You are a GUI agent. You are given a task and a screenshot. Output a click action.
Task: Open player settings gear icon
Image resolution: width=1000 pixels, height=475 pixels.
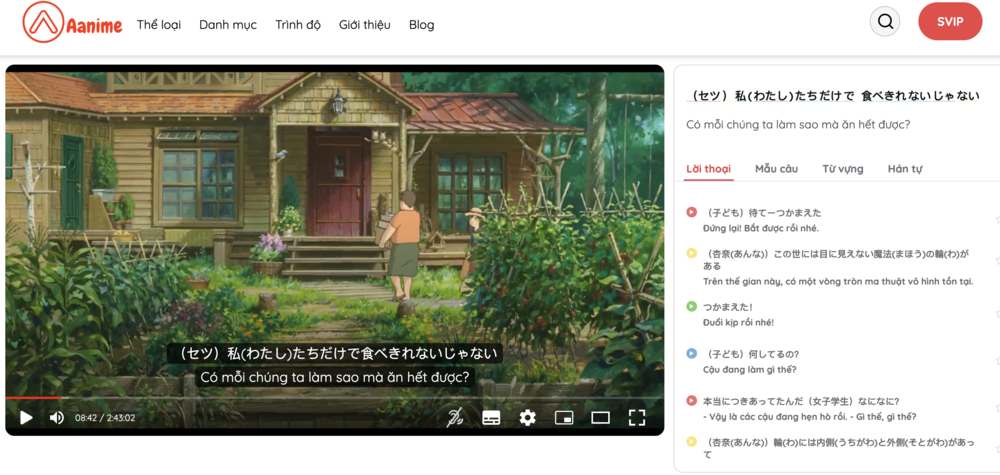pos(527,418)
